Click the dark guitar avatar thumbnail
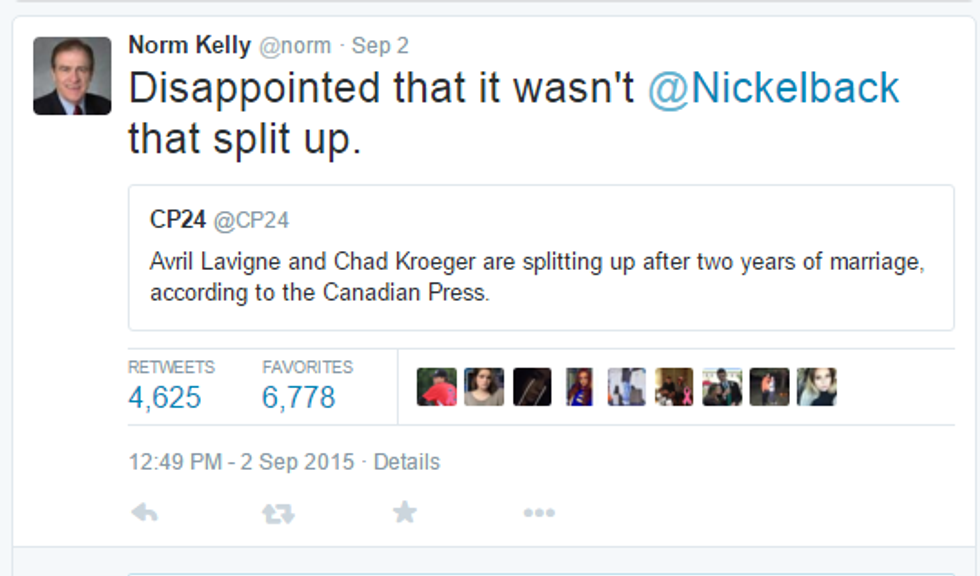This screenshot has width=980, height=576. tap(532, 387)
